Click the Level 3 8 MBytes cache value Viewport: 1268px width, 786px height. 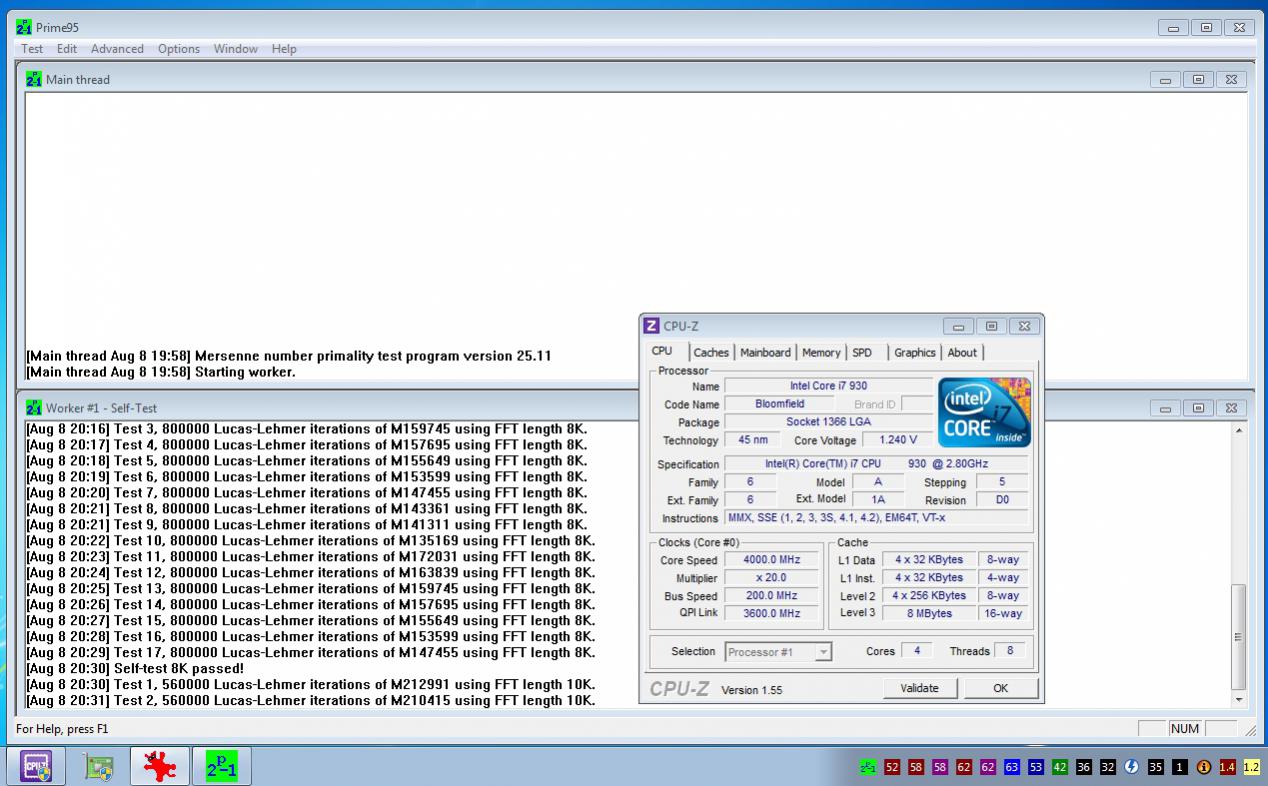(929, 613)
